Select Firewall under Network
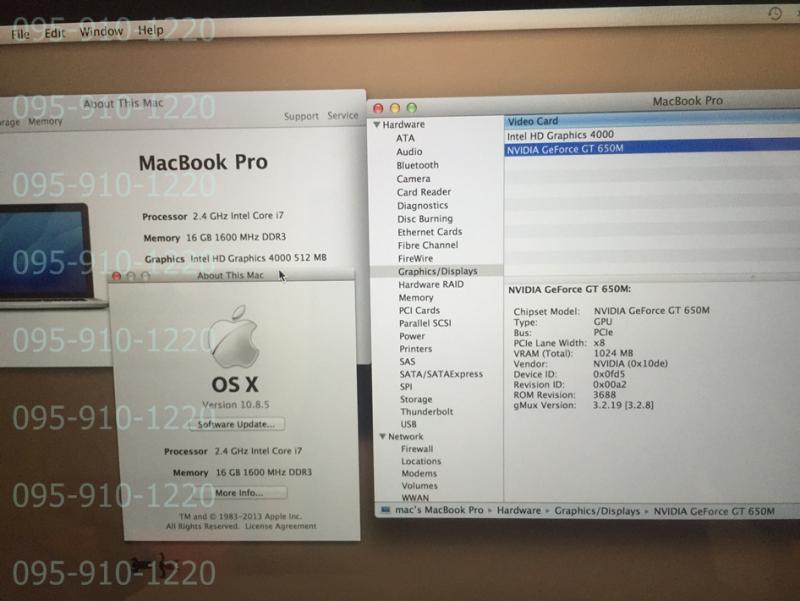Image resolution: width=800 pixels, height=601 pixels. pos(417,449)
